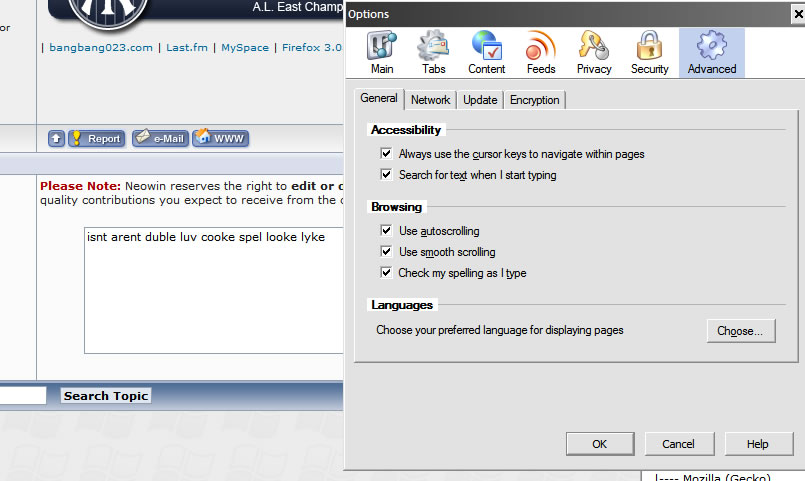Disable Use smooth scrolling checkbox
This screenshot has width=805, height=481.
[x=386, y=252]
